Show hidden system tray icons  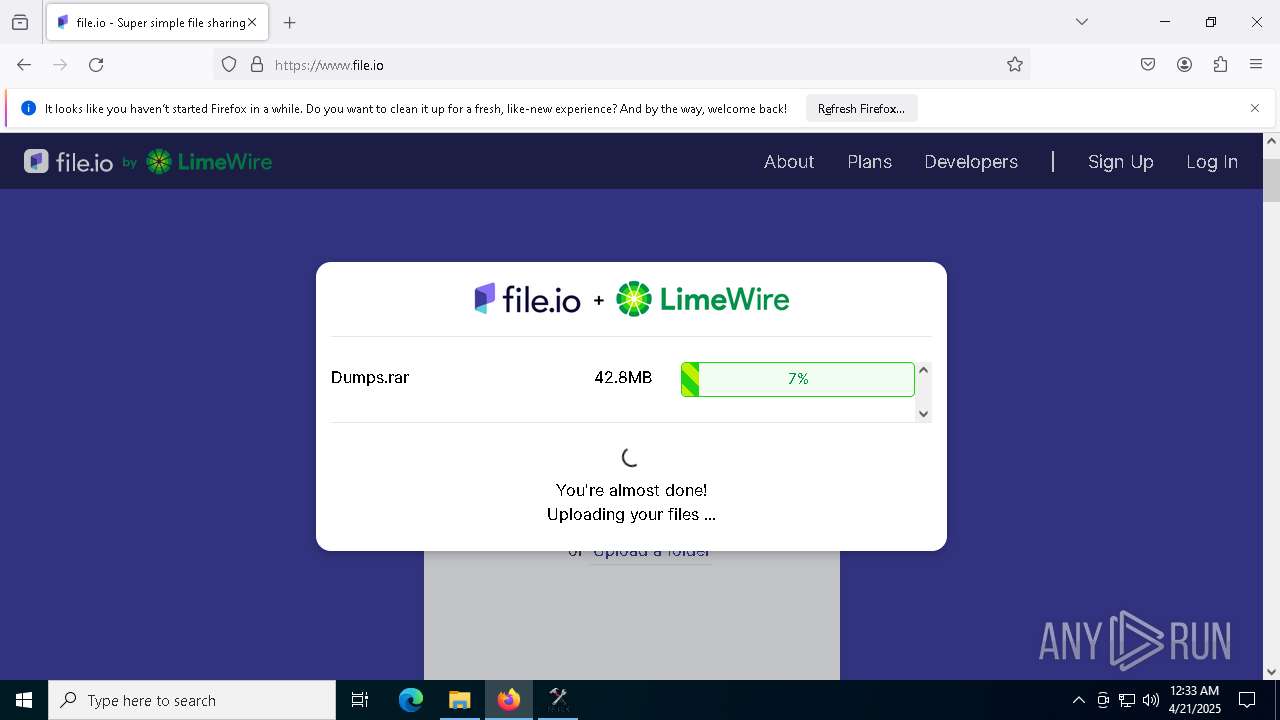point(1078,700)
